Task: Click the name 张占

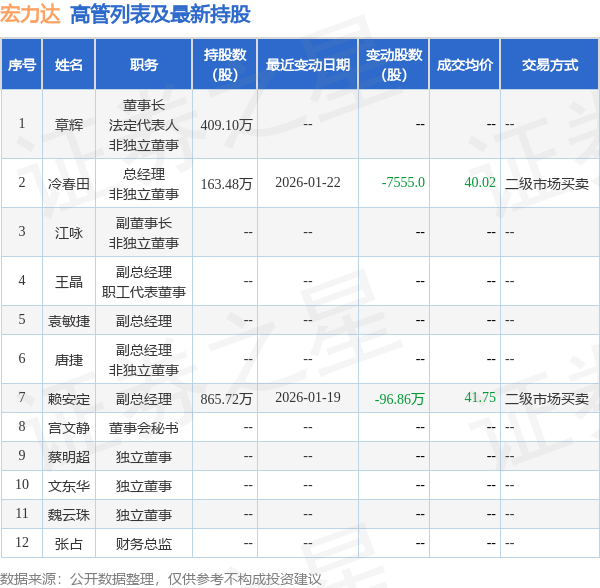Action: 68,544
